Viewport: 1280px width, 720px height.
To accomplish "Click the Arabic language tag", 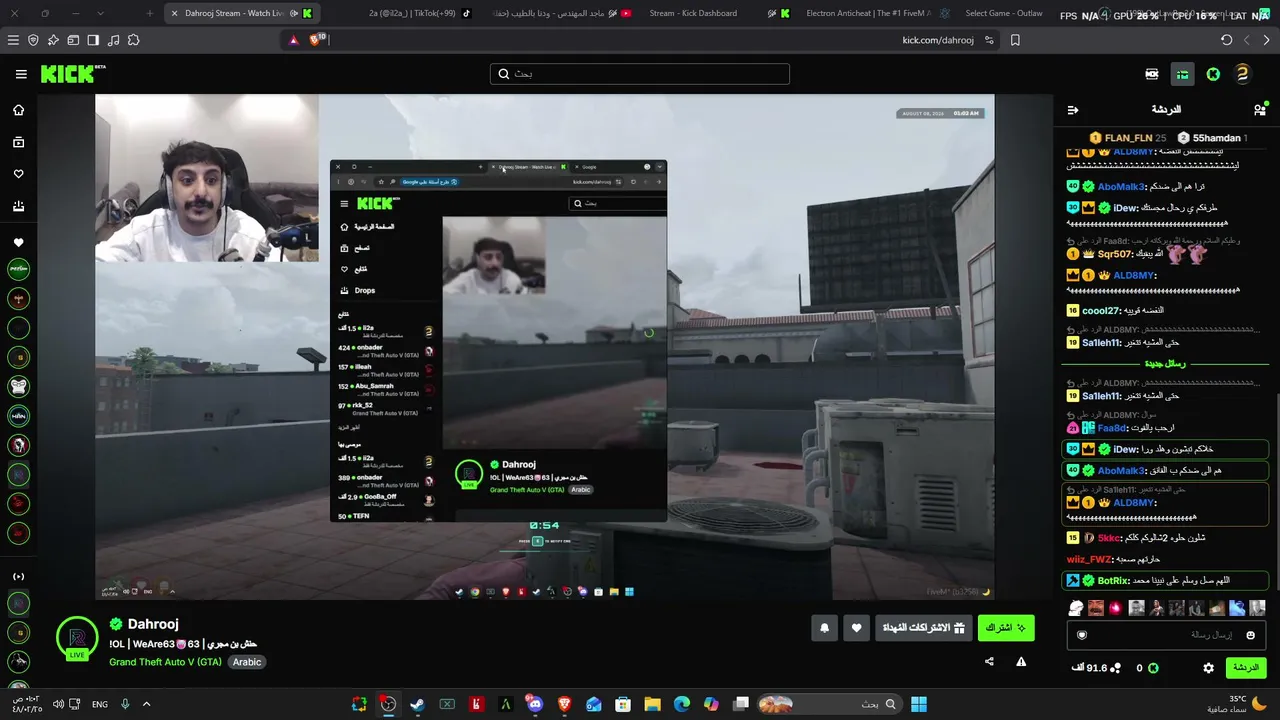I will (x=247, y=662).
